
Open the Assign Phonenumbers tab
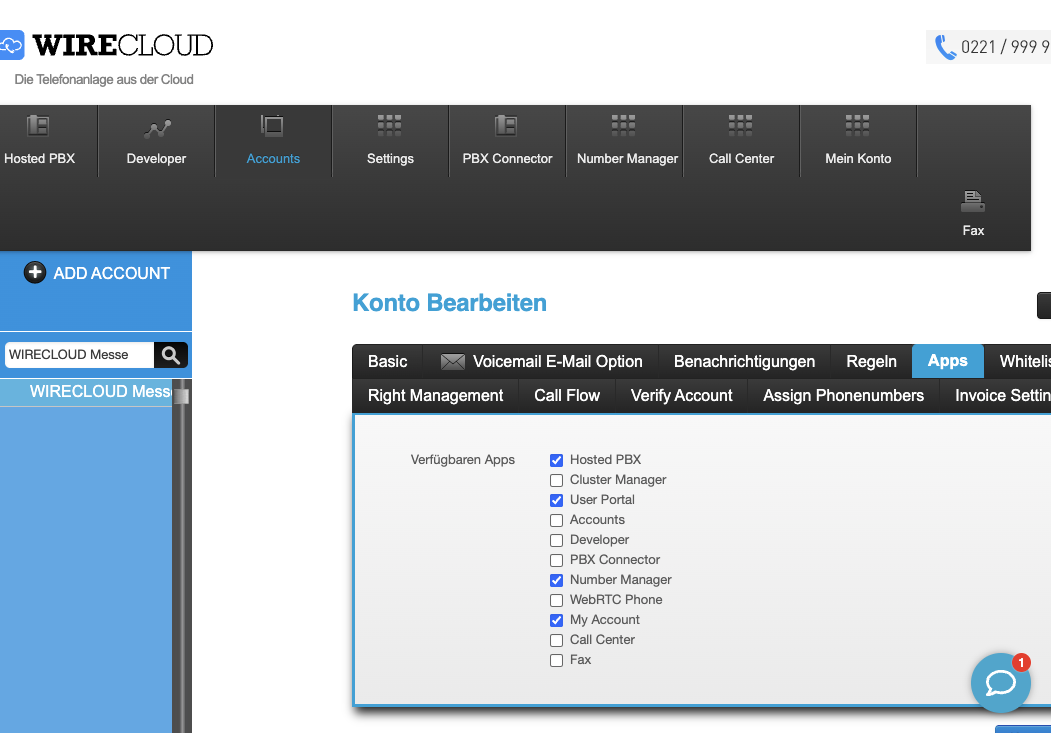pos(843,395)
